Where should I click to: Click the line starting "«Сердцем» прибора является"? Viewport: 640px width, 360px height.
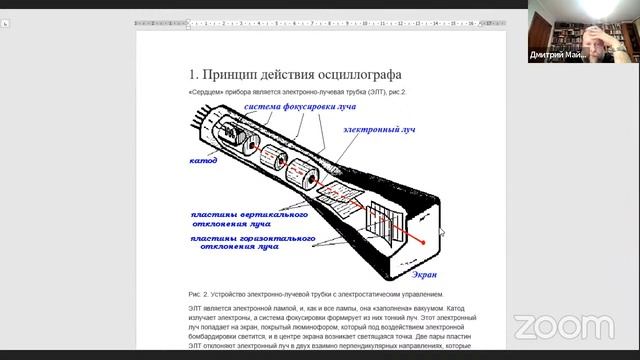pos(297,92)
